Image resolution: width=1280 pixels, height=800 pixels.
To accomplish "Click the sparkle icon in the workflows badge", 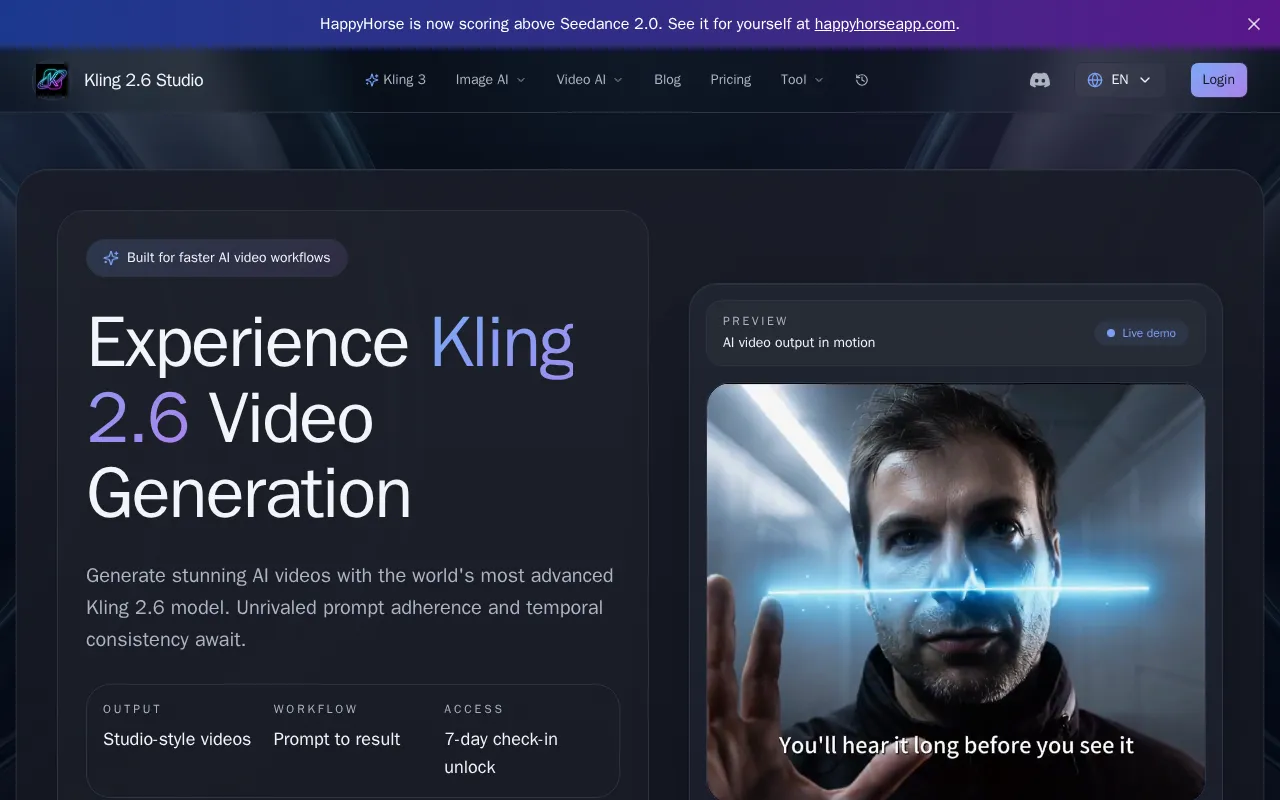I will pos(111,258).
